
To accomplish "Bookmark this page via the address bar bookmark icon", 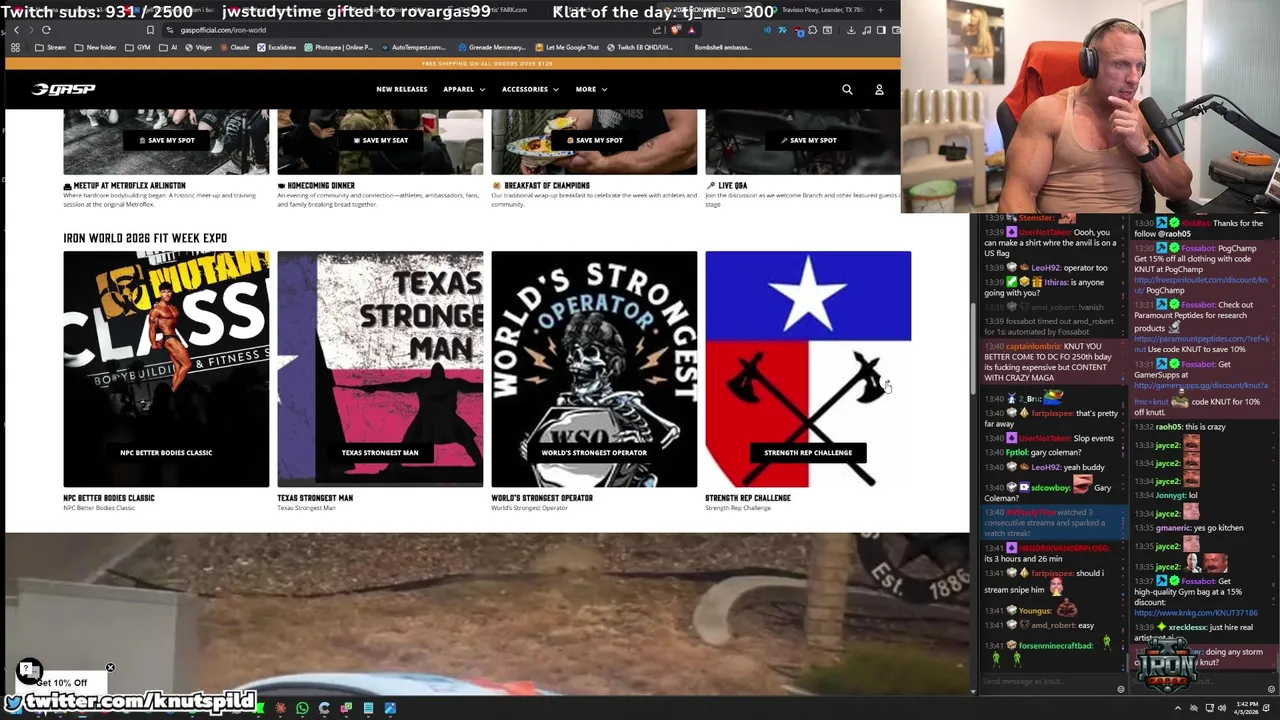I will tap(150, 30).
